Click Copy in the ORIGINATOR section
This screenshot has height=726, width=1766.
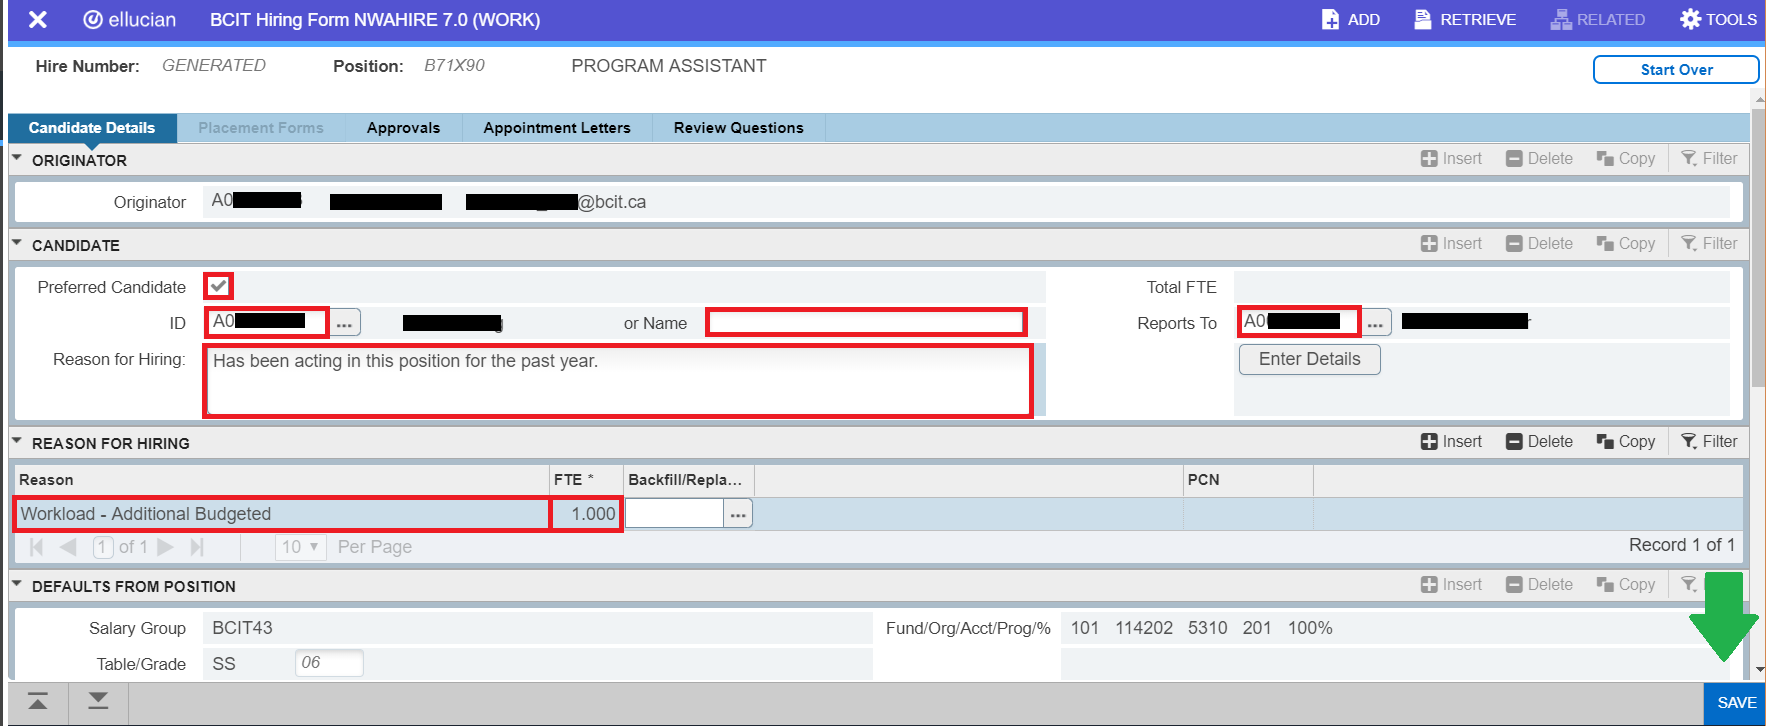pos(1625,158)
